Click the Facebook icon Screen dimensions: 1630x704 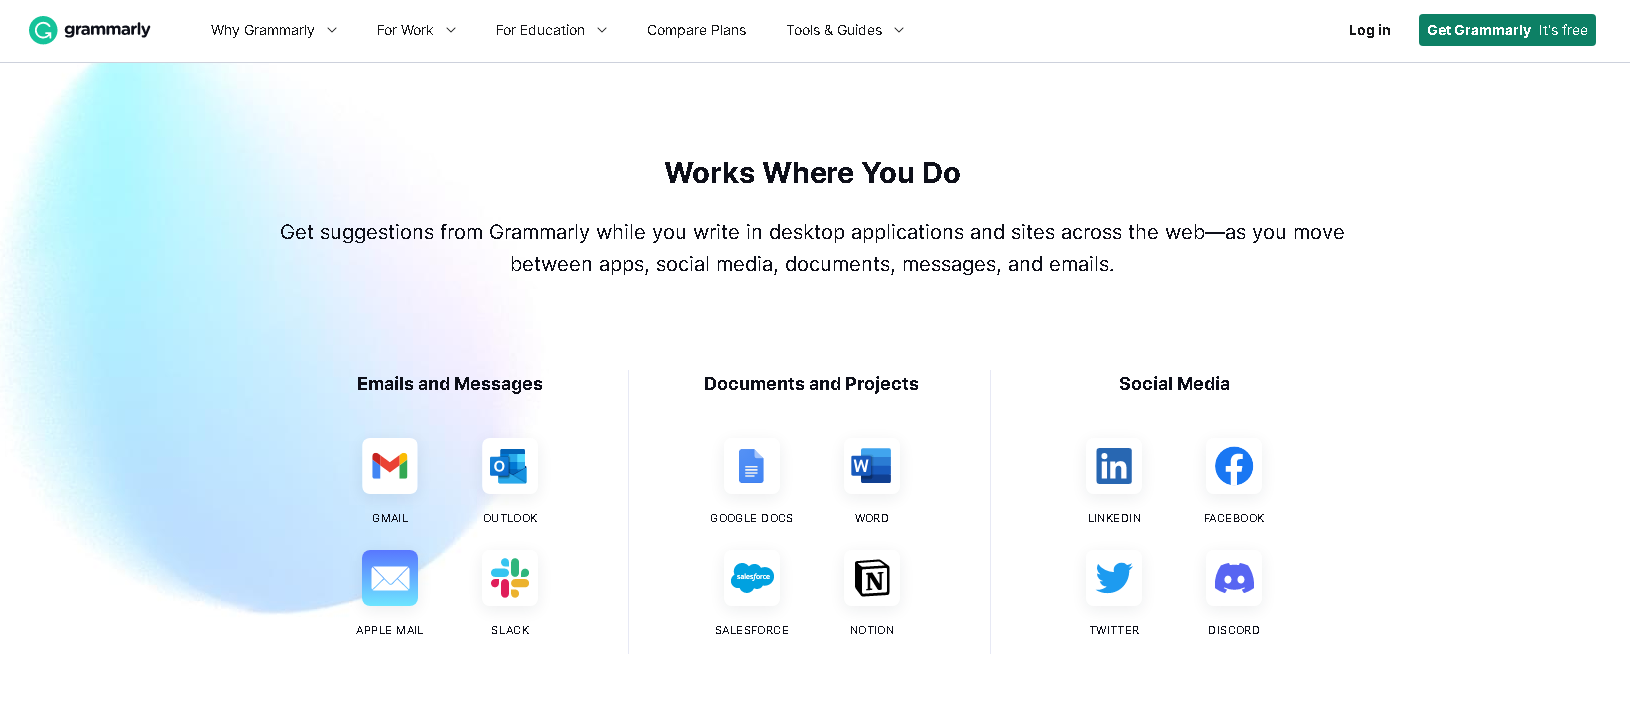pos(1234,466)
